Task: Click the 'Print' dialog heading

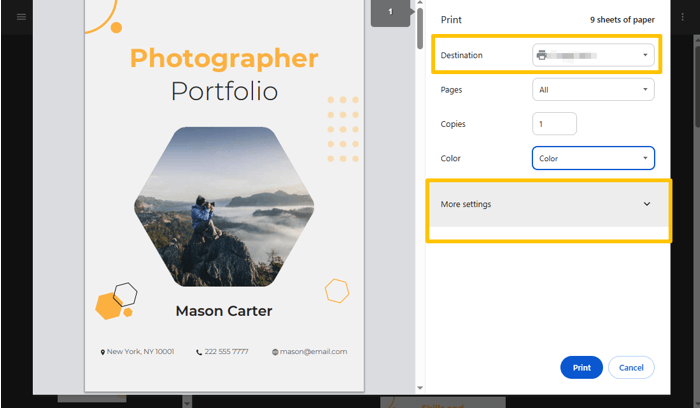Action: click(x=451, y=20)
